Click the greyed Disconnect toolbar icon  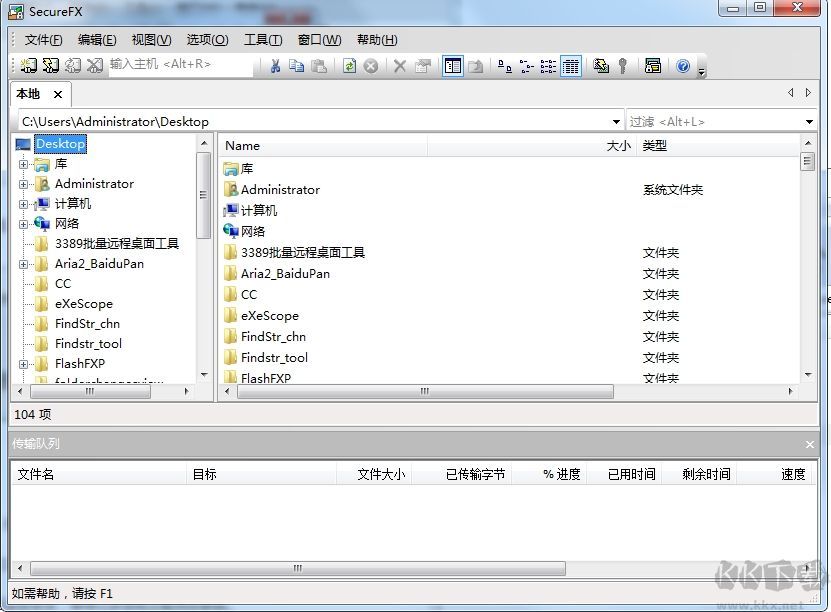coord(95,66)
